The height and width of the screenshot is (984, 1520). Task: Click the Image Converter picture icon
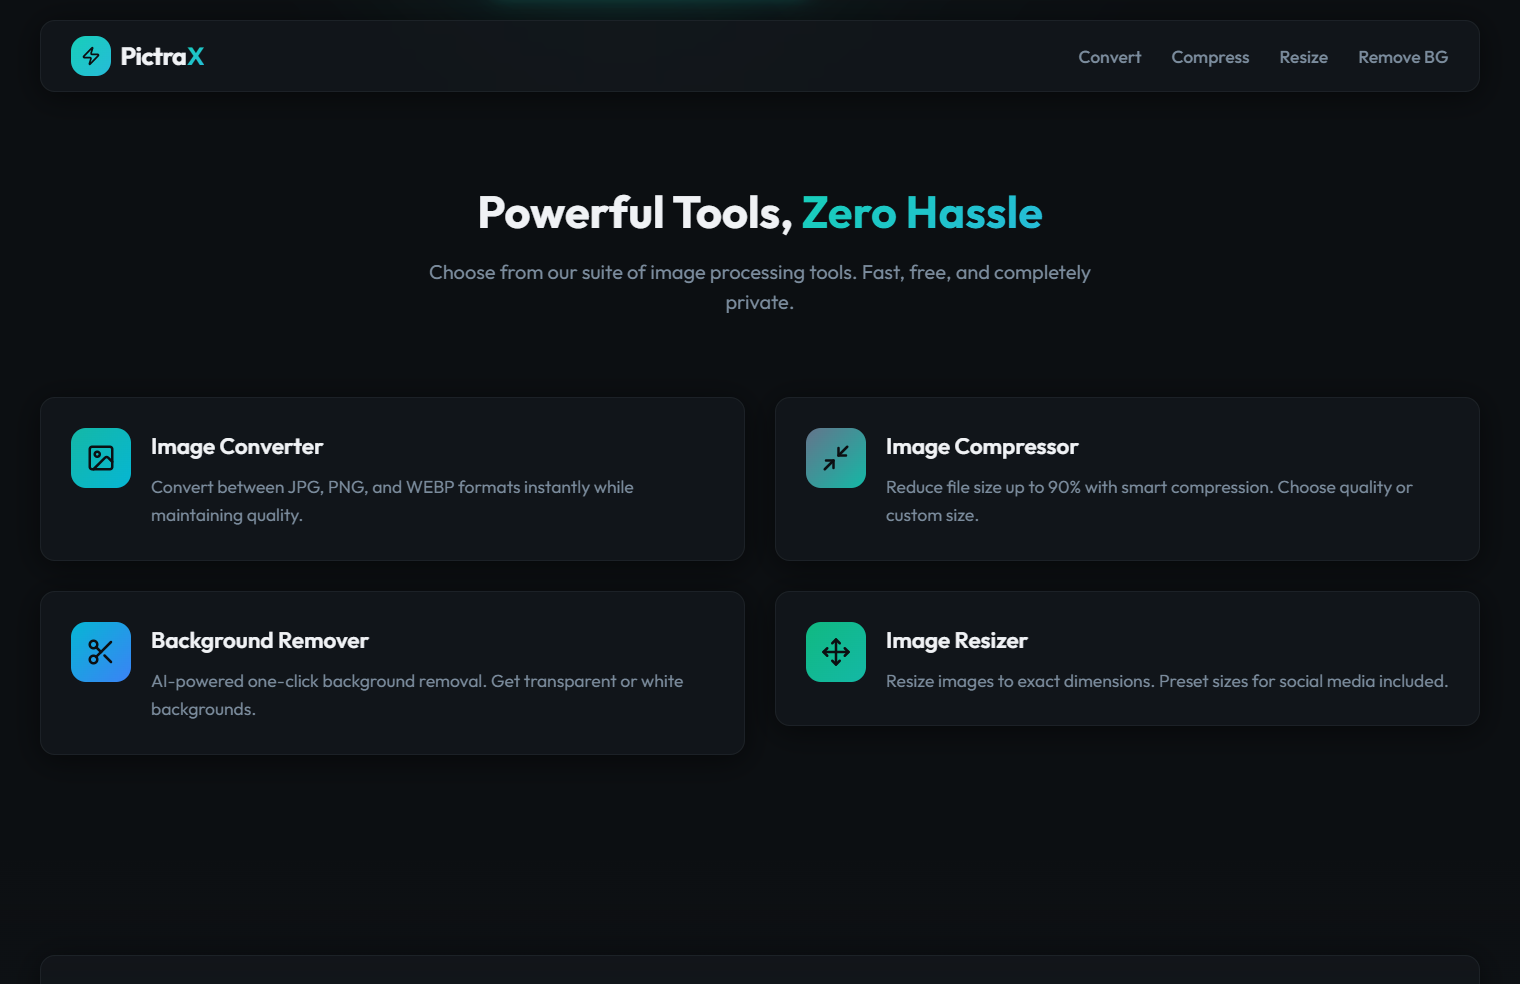tap(101, 458)
